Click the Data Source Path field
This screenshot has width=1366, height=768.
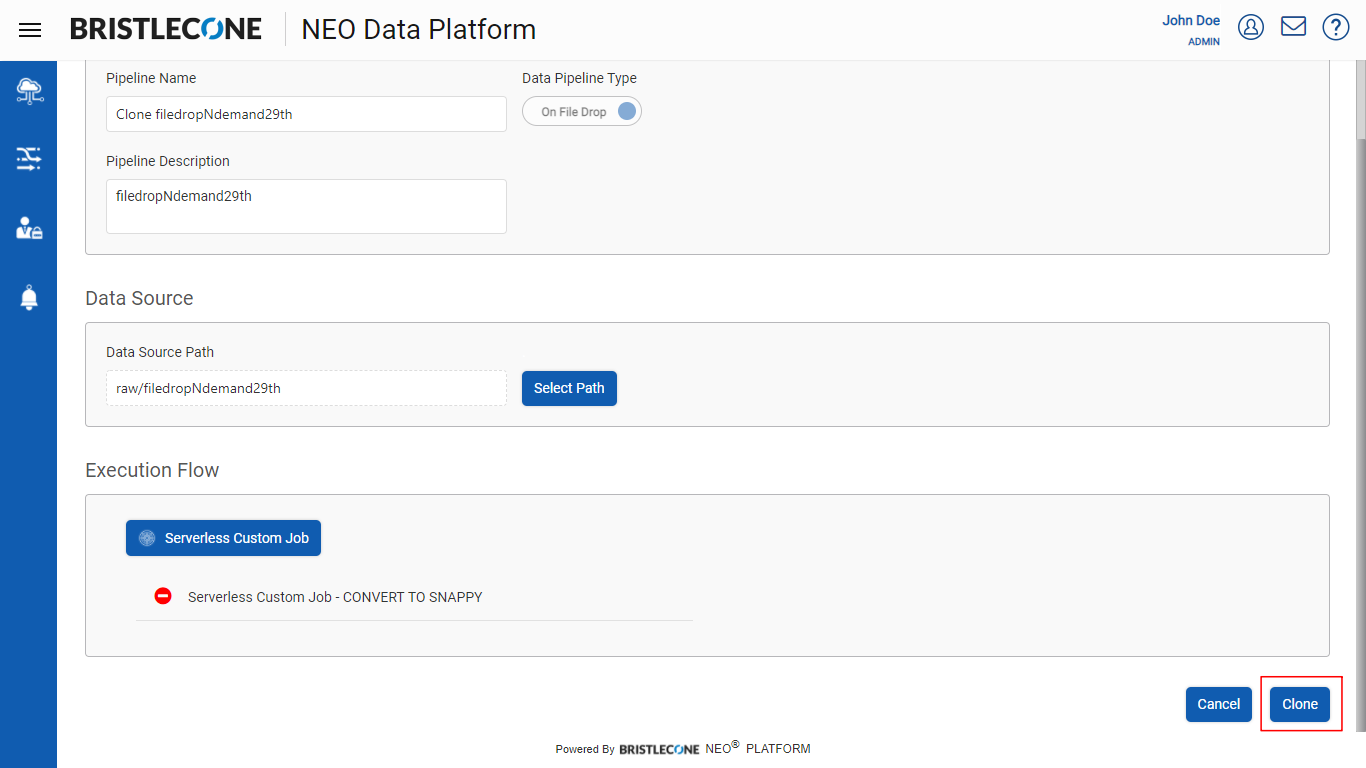[306, 388]
